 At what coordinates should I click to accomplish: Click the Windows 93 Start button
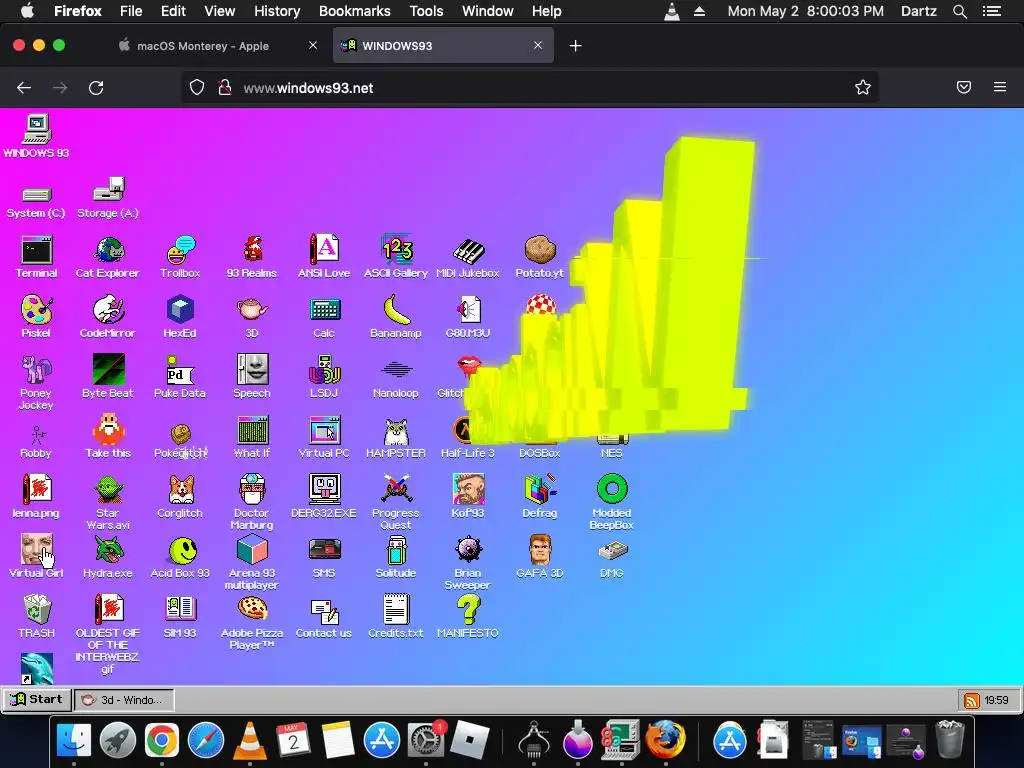37,699
